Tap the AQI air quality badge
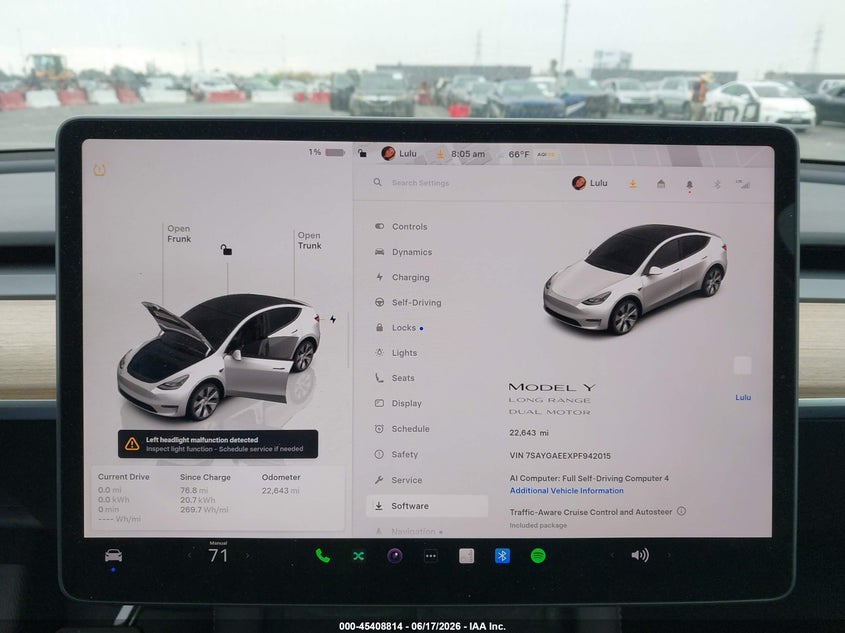The image size is (845, 633). click(x=546, y=155)
